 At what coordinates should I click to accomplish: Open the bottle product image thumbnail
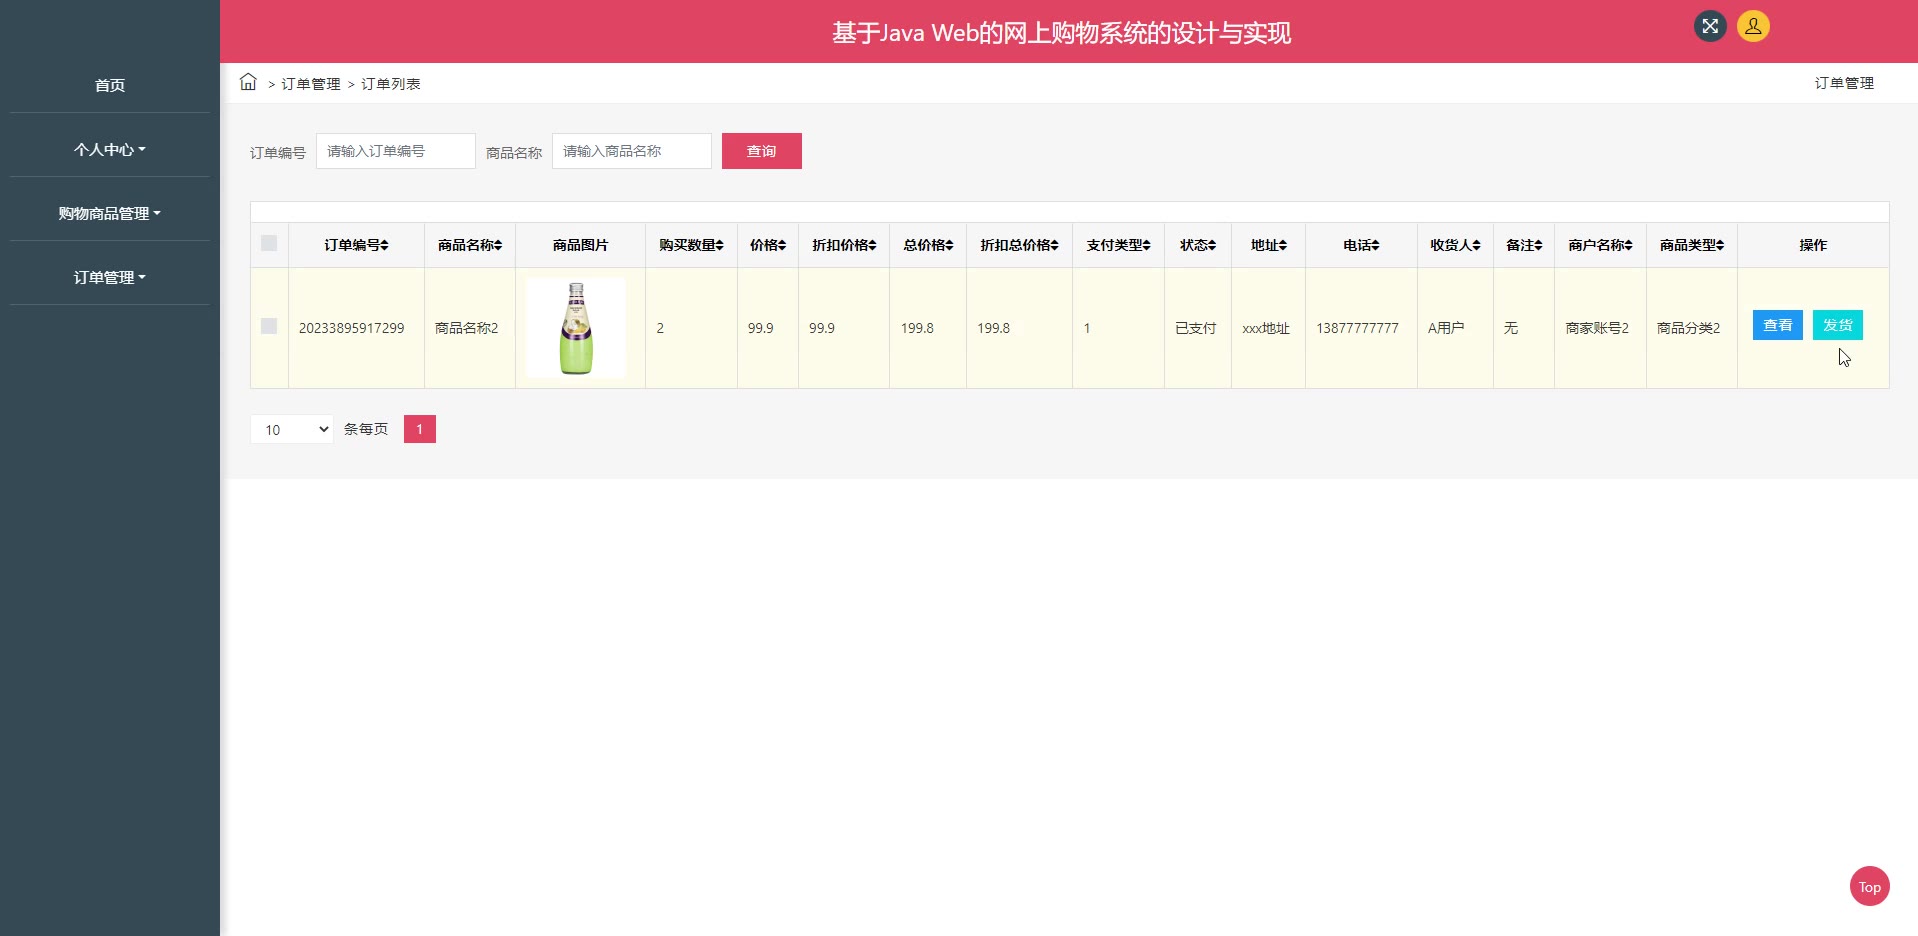(576, 328)
